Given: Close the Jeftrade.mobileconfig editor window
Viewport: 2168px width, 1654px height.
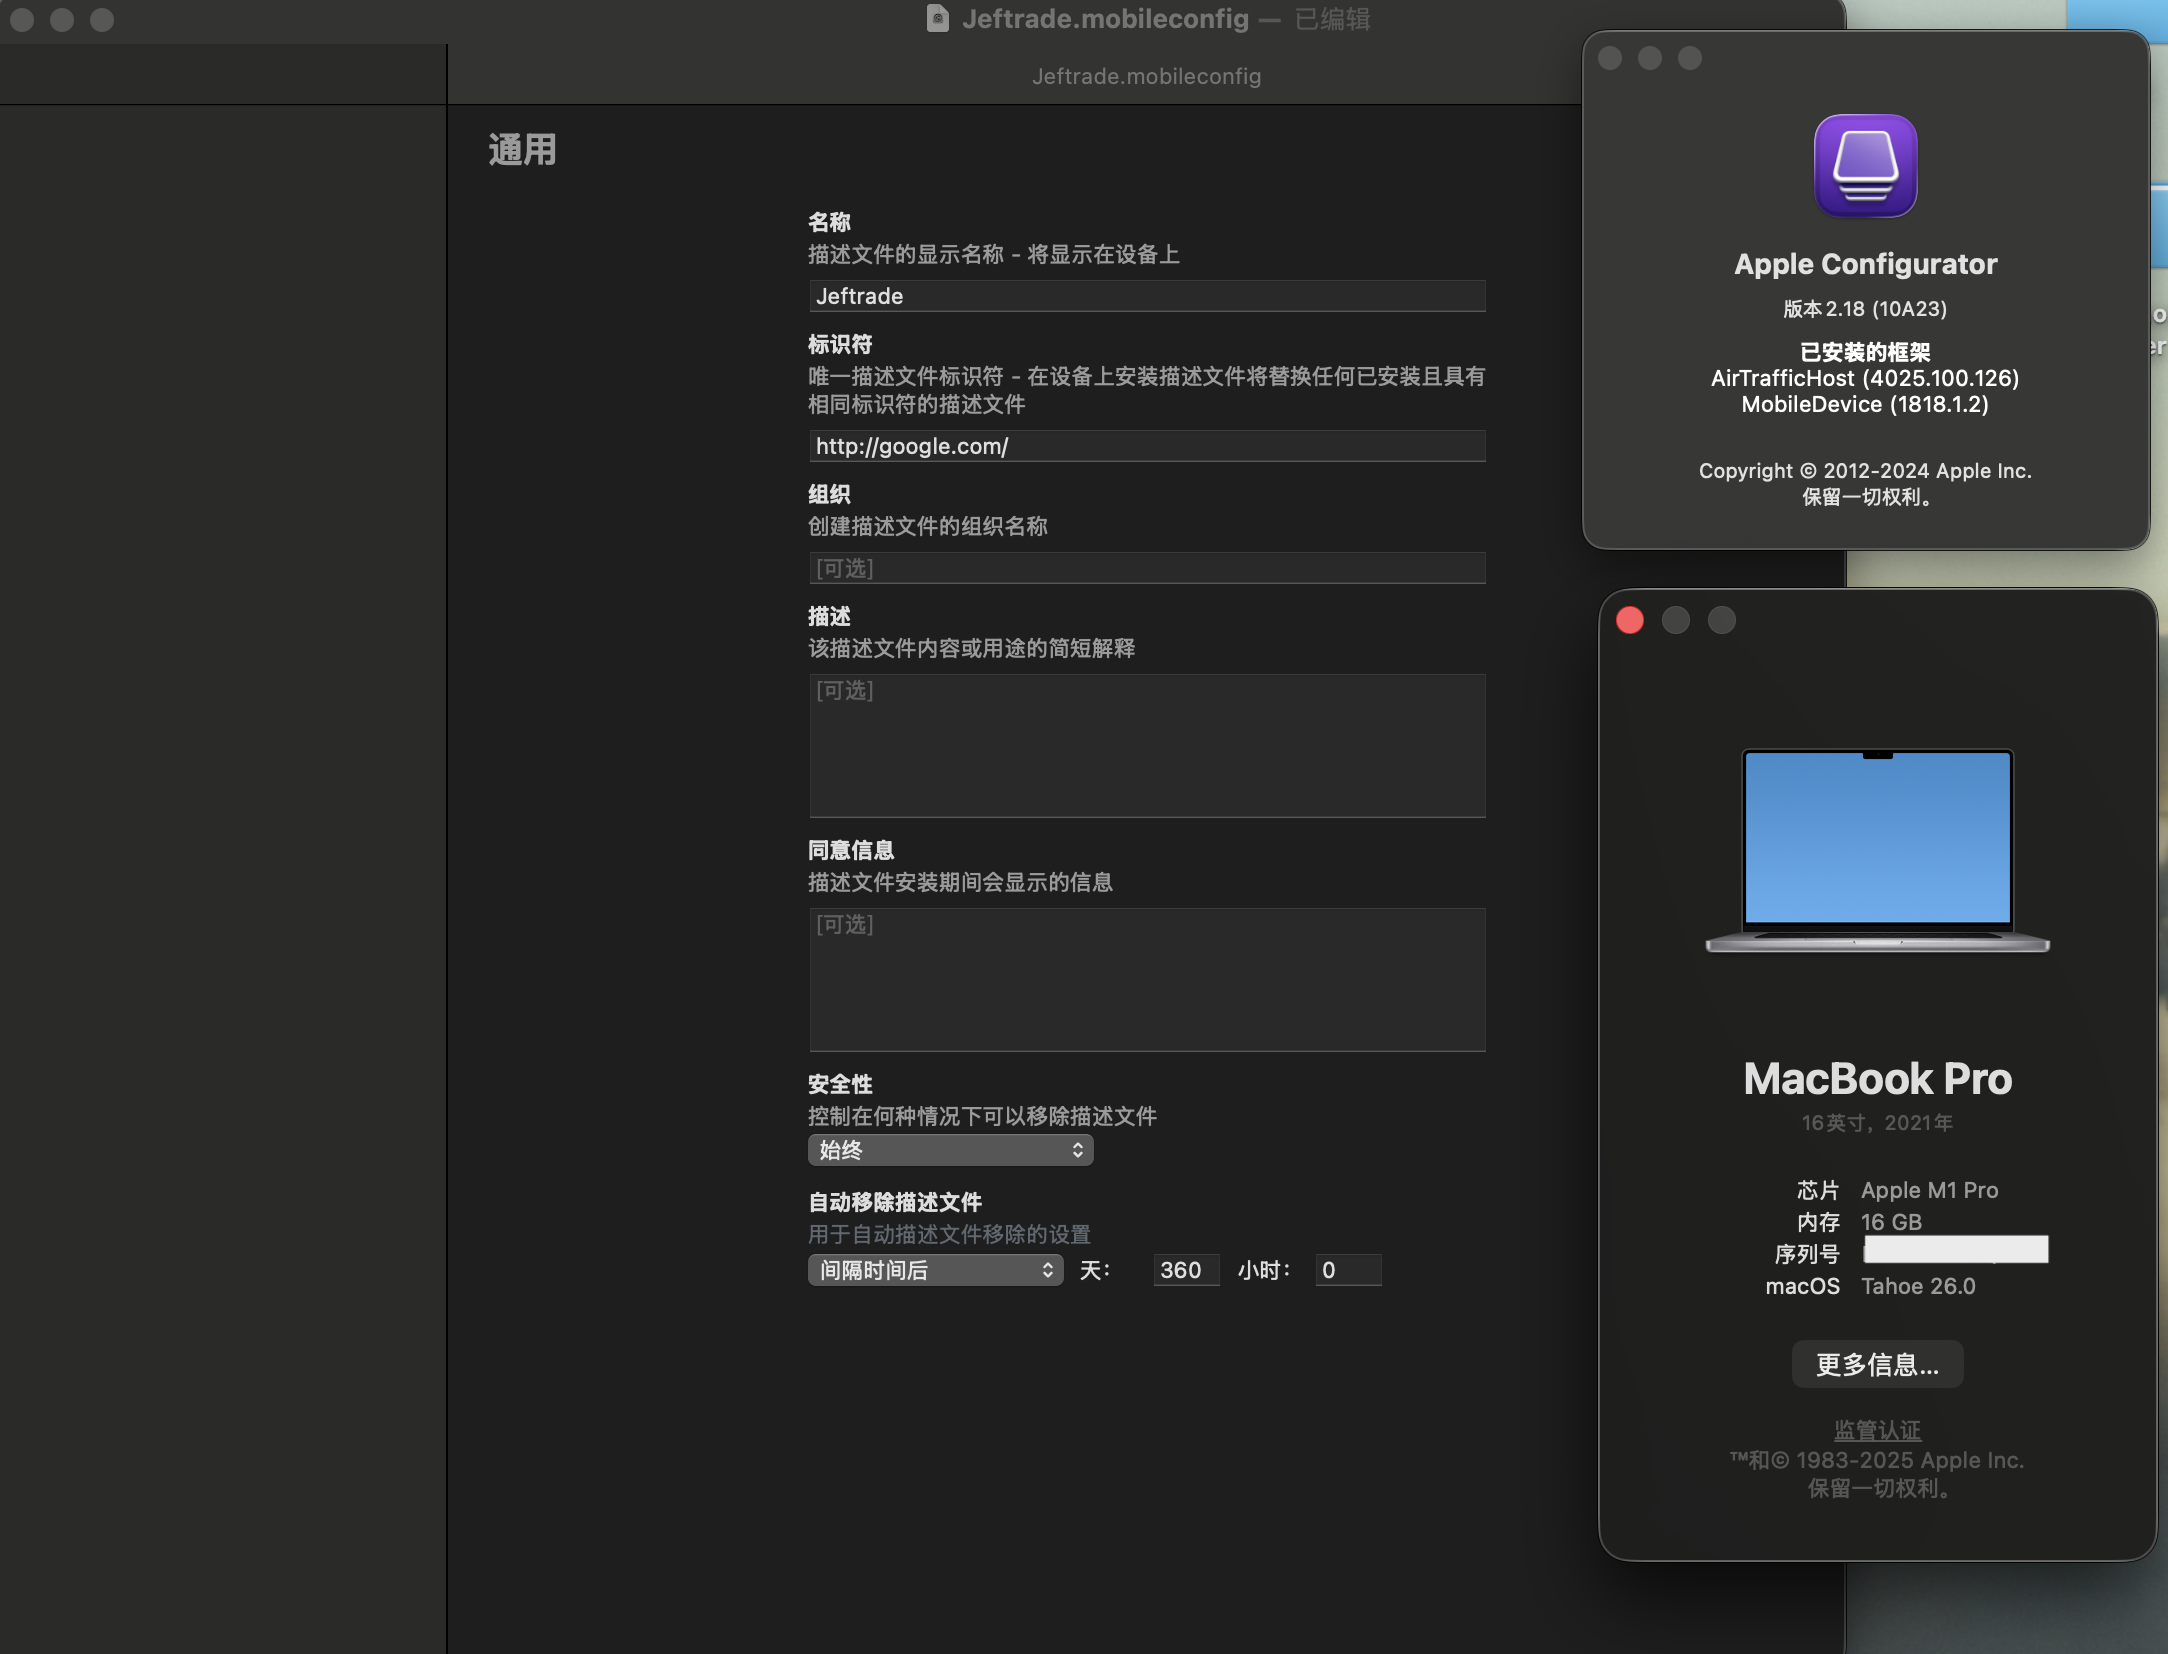Looking at the screenshot, I should (22, 20).
